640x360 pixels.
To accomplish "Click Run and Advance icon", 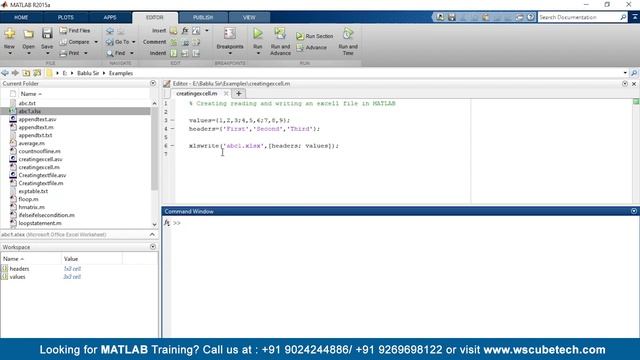I will 280,33.
